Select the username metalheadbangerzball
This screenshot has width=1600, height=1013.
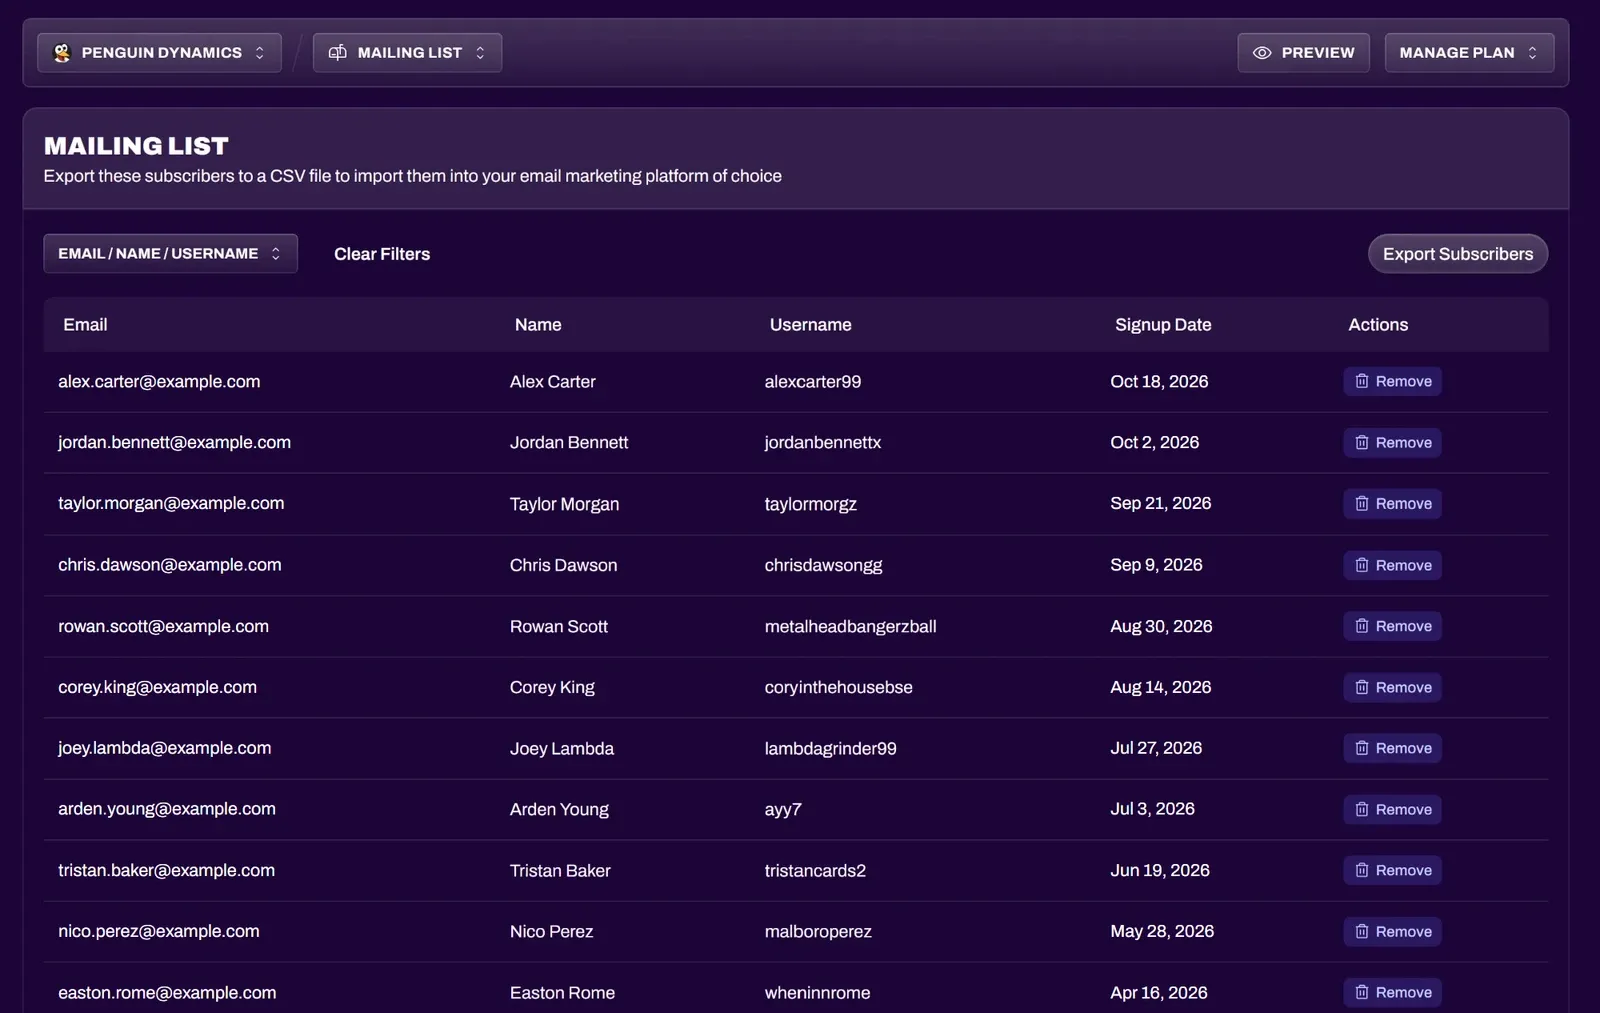click(x=851, y=626)
